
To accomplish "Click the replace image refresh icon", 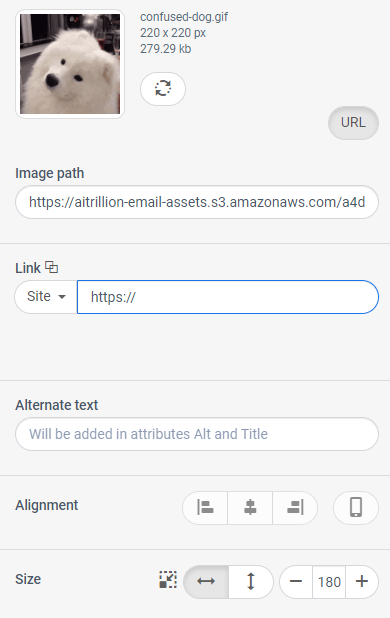I will coord(163,88).
